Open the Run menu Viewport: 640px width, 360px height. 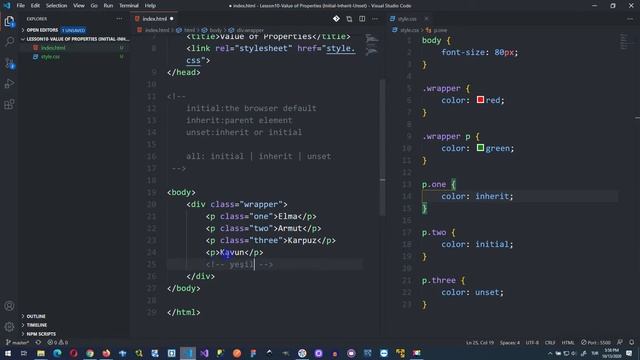pyautogui.click(x=108, y=6)
